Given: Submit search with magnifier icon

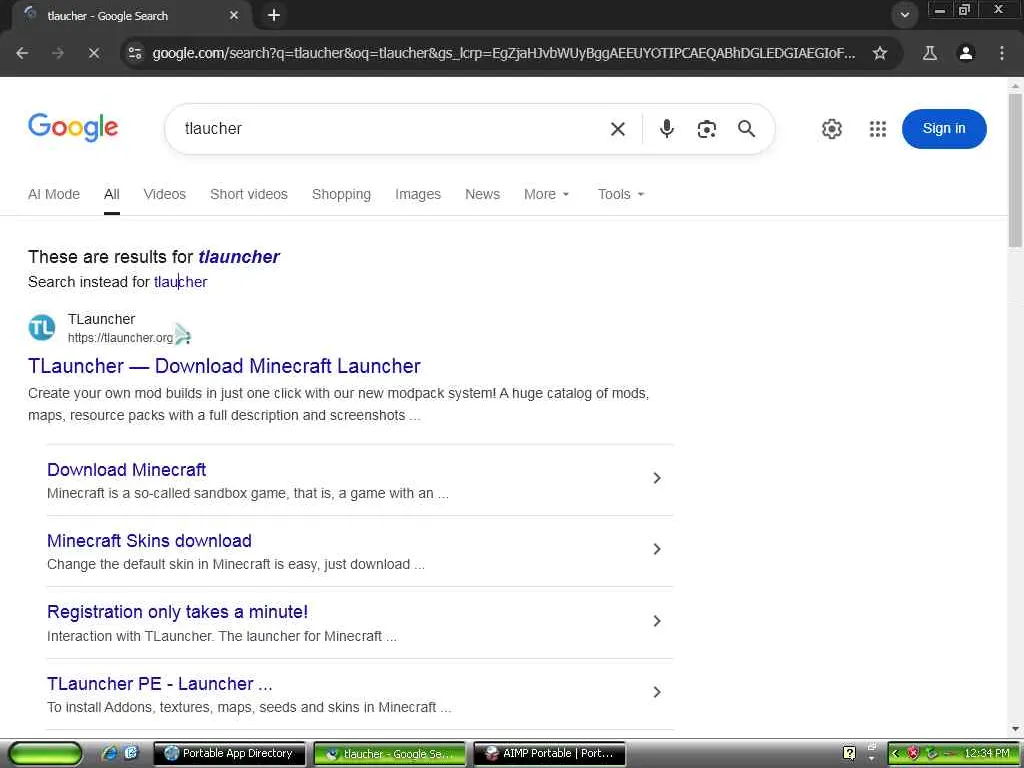Looking at the screenshot, I should [x=746, y=129].
